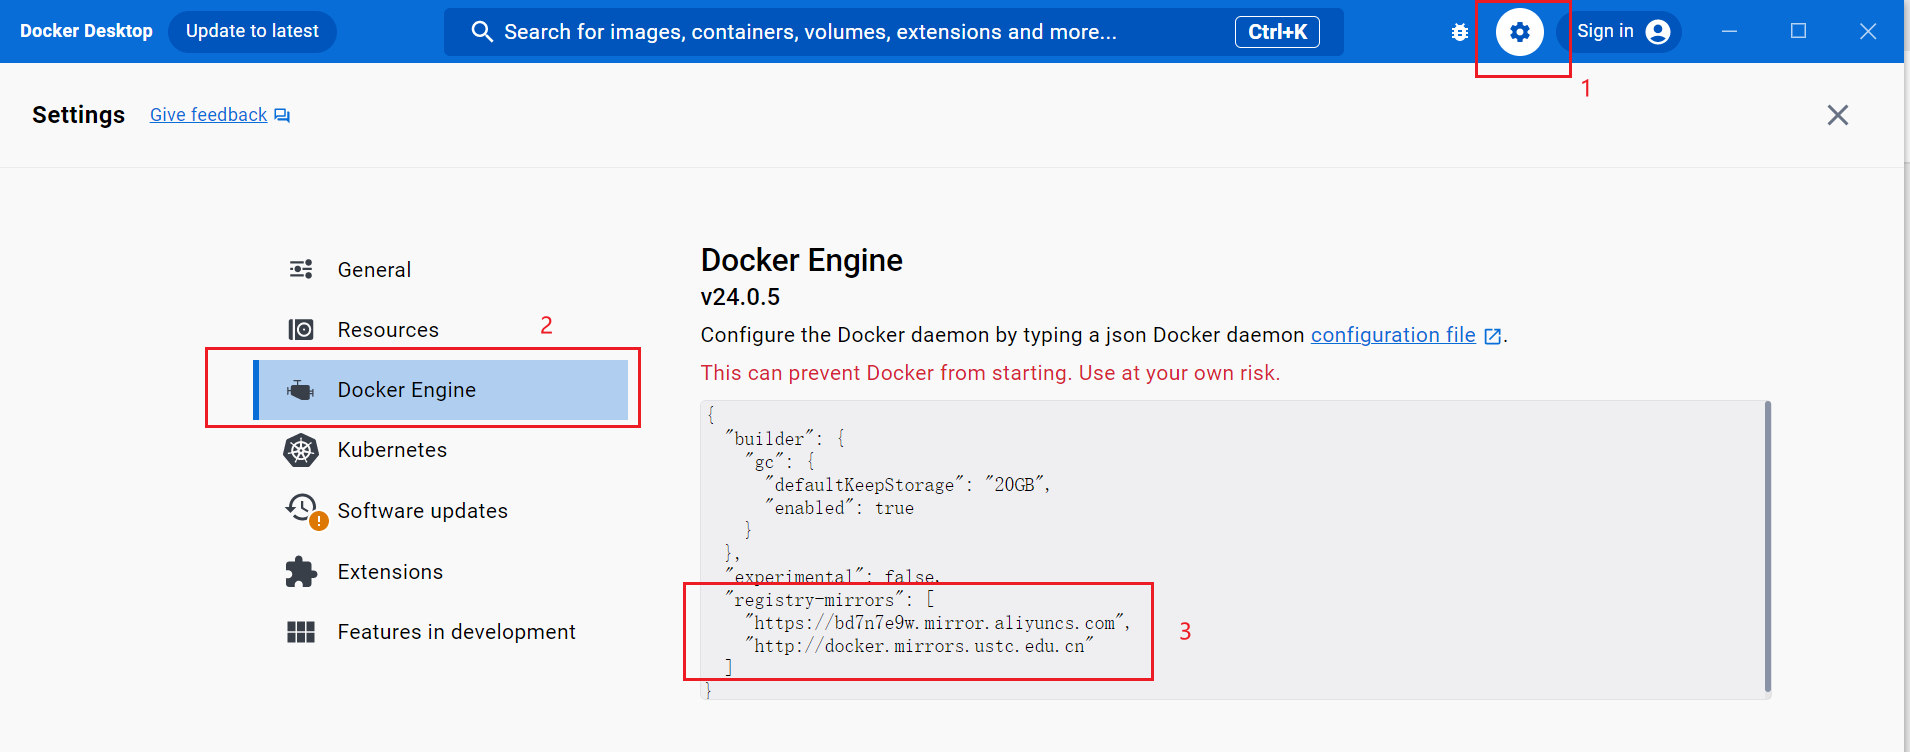
Task: Click the Extensions puzzle icon
Action: [301, 572]
